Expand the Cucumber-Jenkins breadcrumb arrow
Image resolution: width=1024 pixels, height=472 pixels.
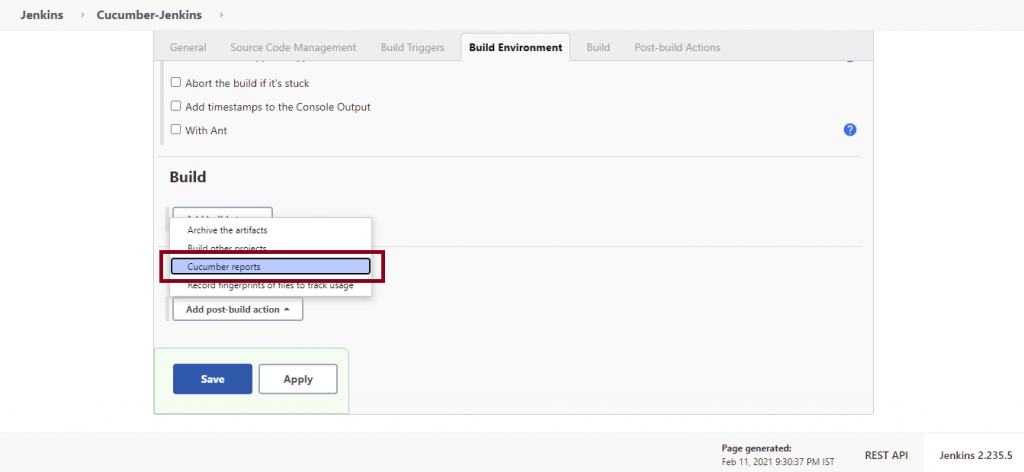[221, 14]
